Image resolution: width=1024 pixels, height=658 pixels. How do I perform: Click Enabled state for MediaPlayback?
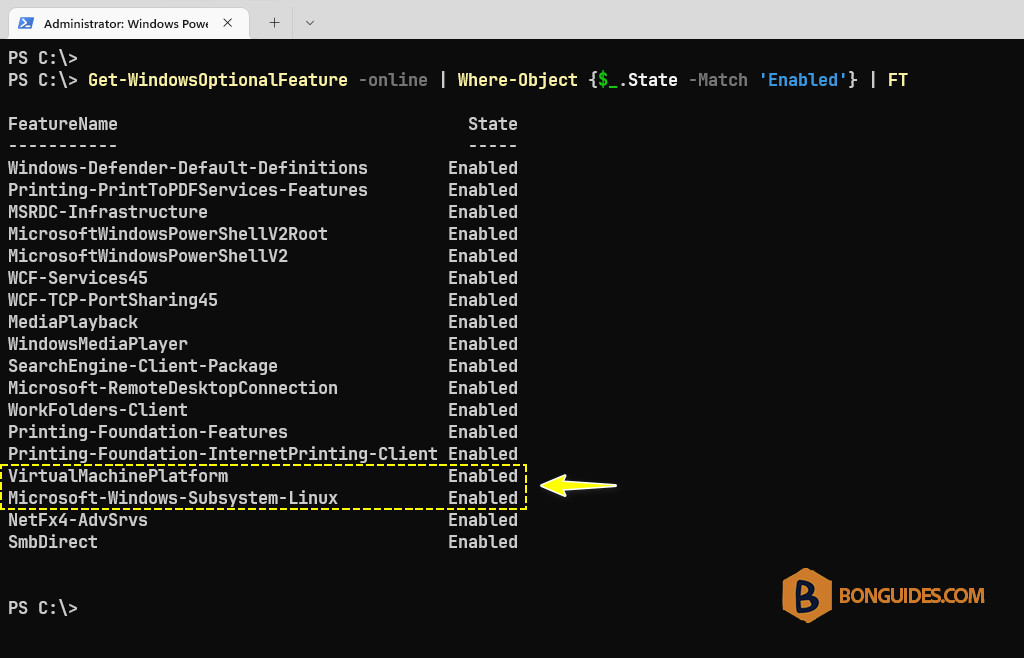(x=483, y=322)
